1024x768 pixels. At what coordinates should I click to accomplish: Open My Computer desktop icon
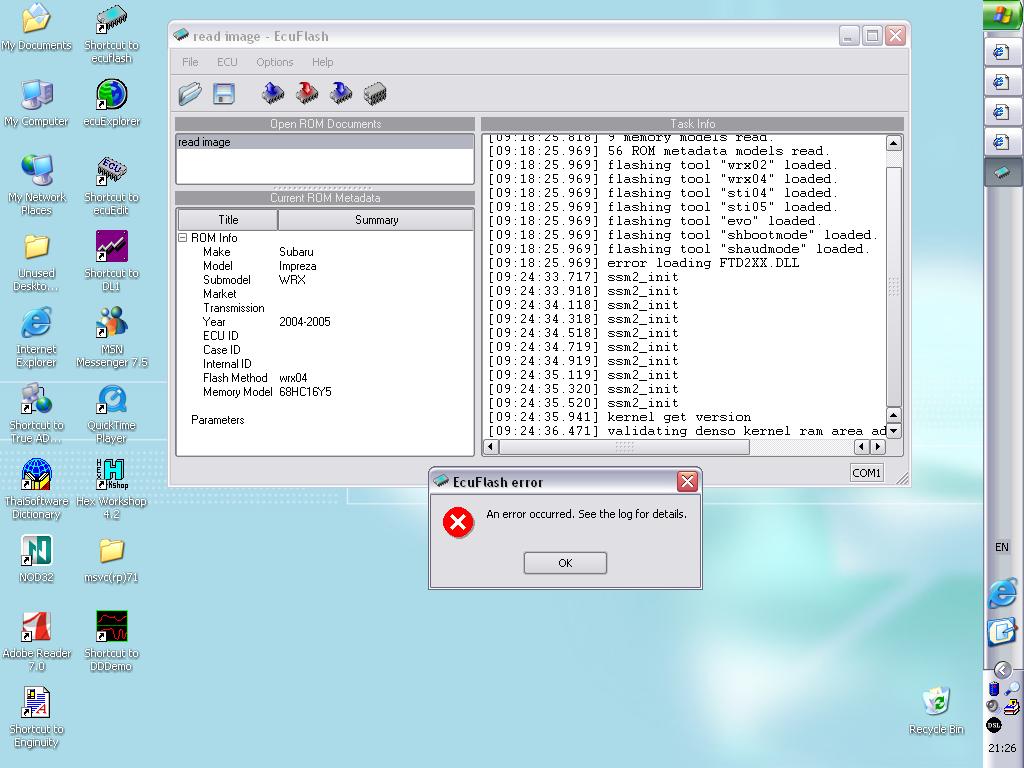(x=36, y=103)
